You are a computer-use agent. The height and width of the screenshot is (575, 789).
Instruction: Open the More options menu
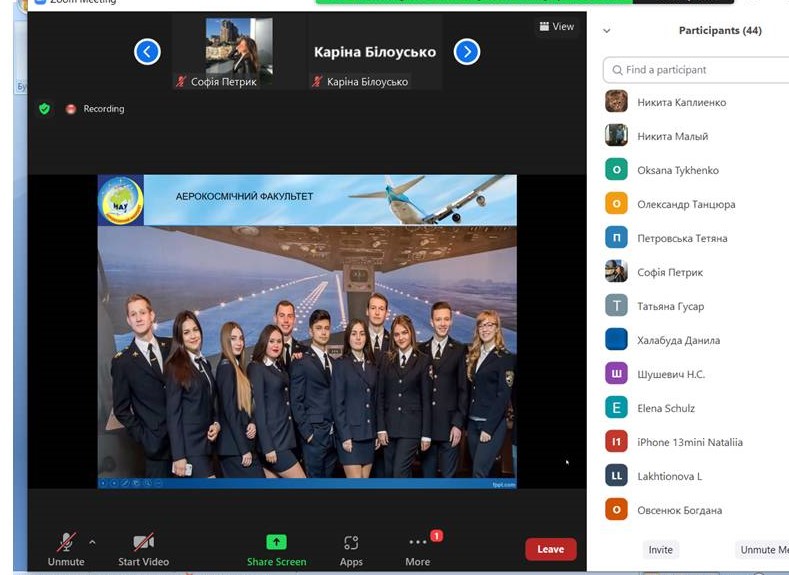click(417, 543)
